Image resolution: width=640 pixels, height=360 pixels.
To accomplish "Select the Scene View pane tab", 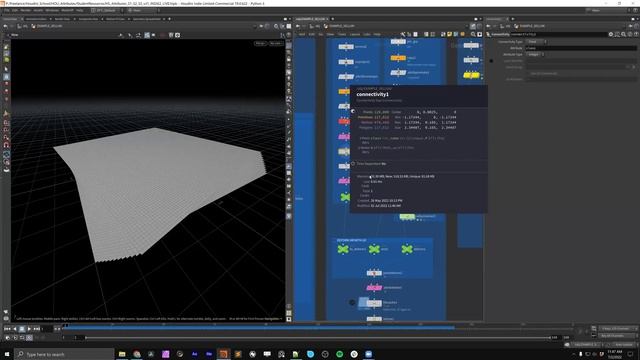I will (x=11, y=19).
